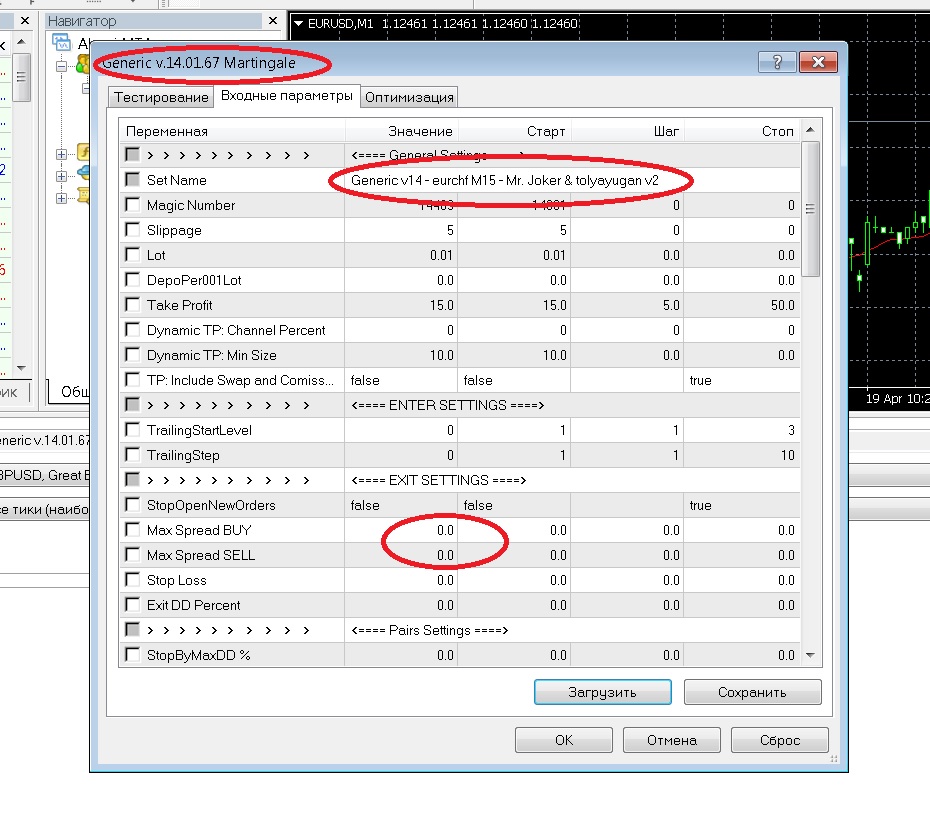Open the EURUSD,M1 chart dropdown arrow
The width and height of the screenshot is (930, 815).
(x=299, y=24)
